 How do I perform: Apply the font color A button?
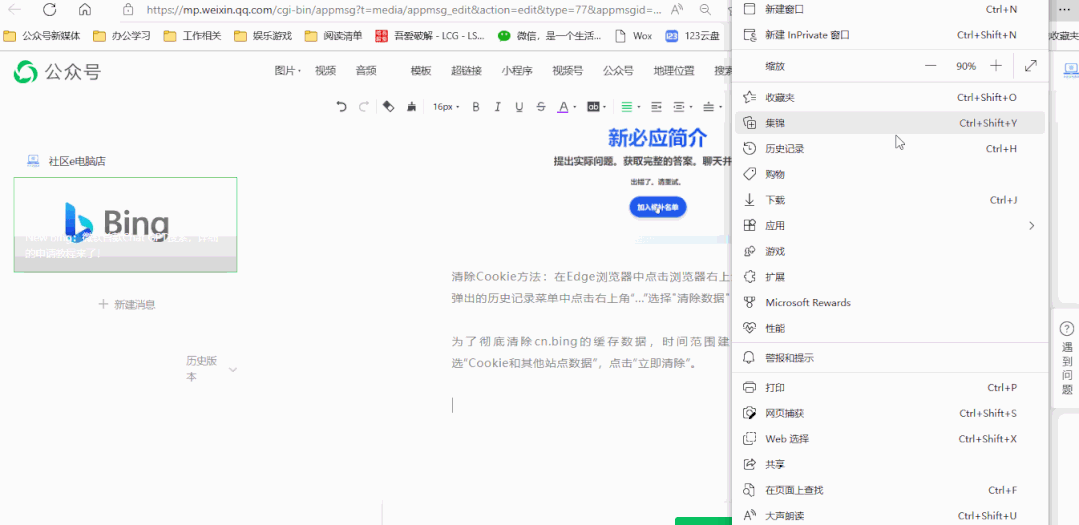(562, 107)
